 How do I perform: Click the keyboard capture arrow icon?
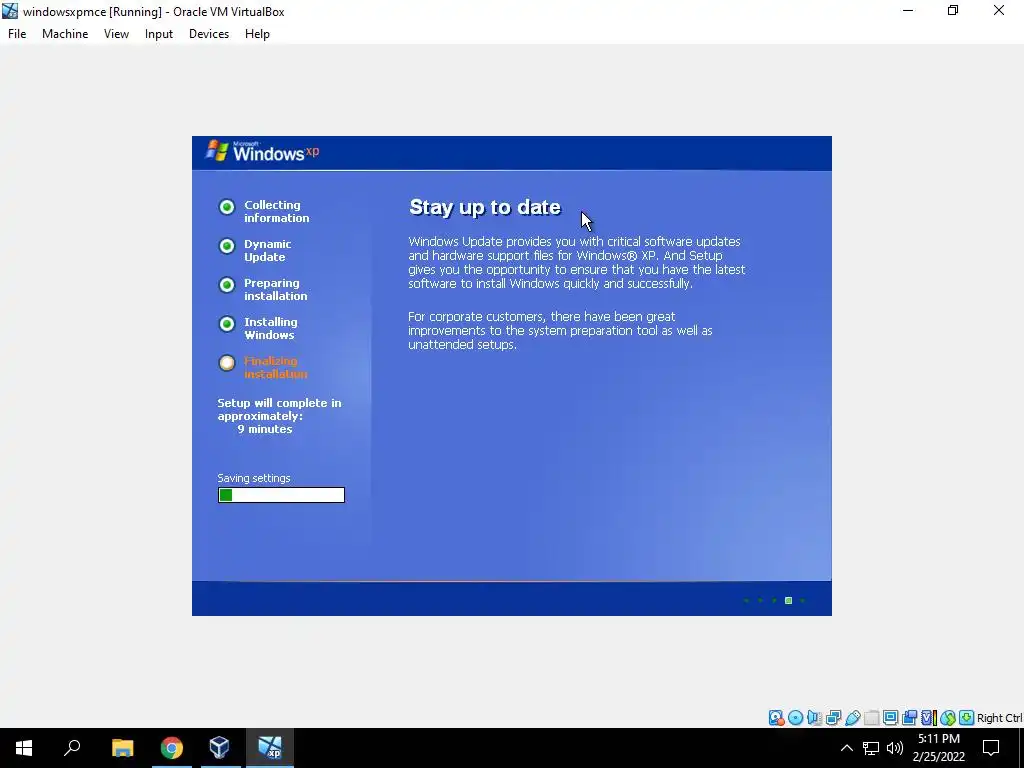pos(967,718)
